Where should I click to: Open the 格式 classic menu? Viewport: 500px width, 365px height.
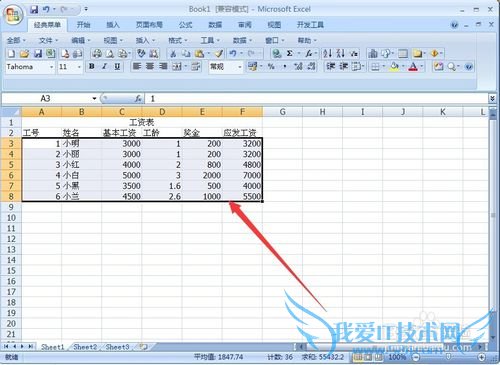[x=177, y=40]
